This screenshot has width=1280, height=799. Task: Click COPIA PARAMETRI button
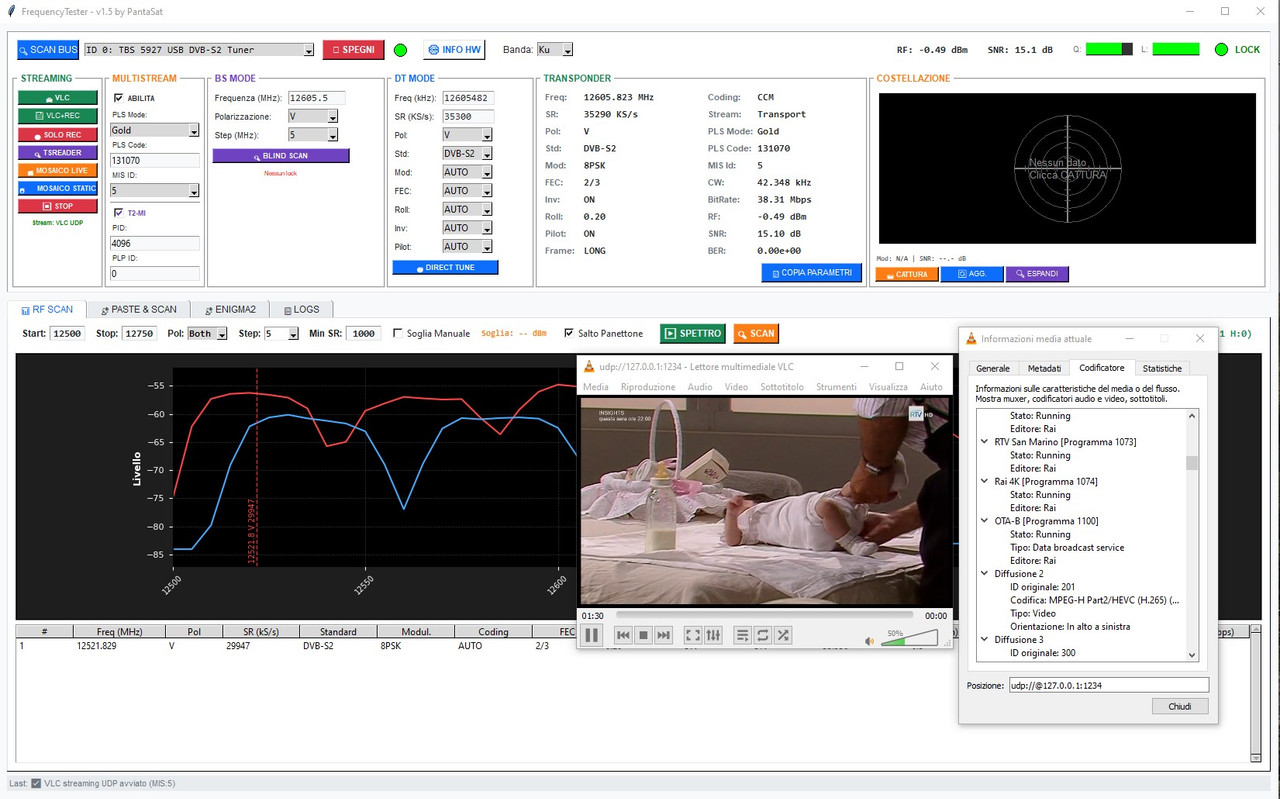812,272
